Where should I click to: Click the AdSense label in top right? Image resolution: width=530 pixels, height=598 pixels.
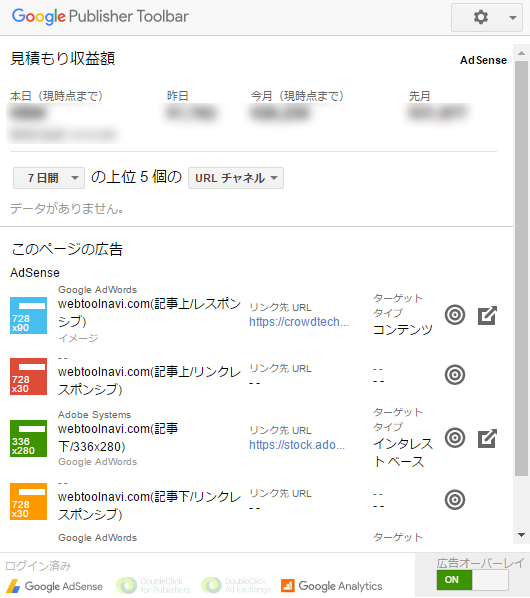(483, 60)
